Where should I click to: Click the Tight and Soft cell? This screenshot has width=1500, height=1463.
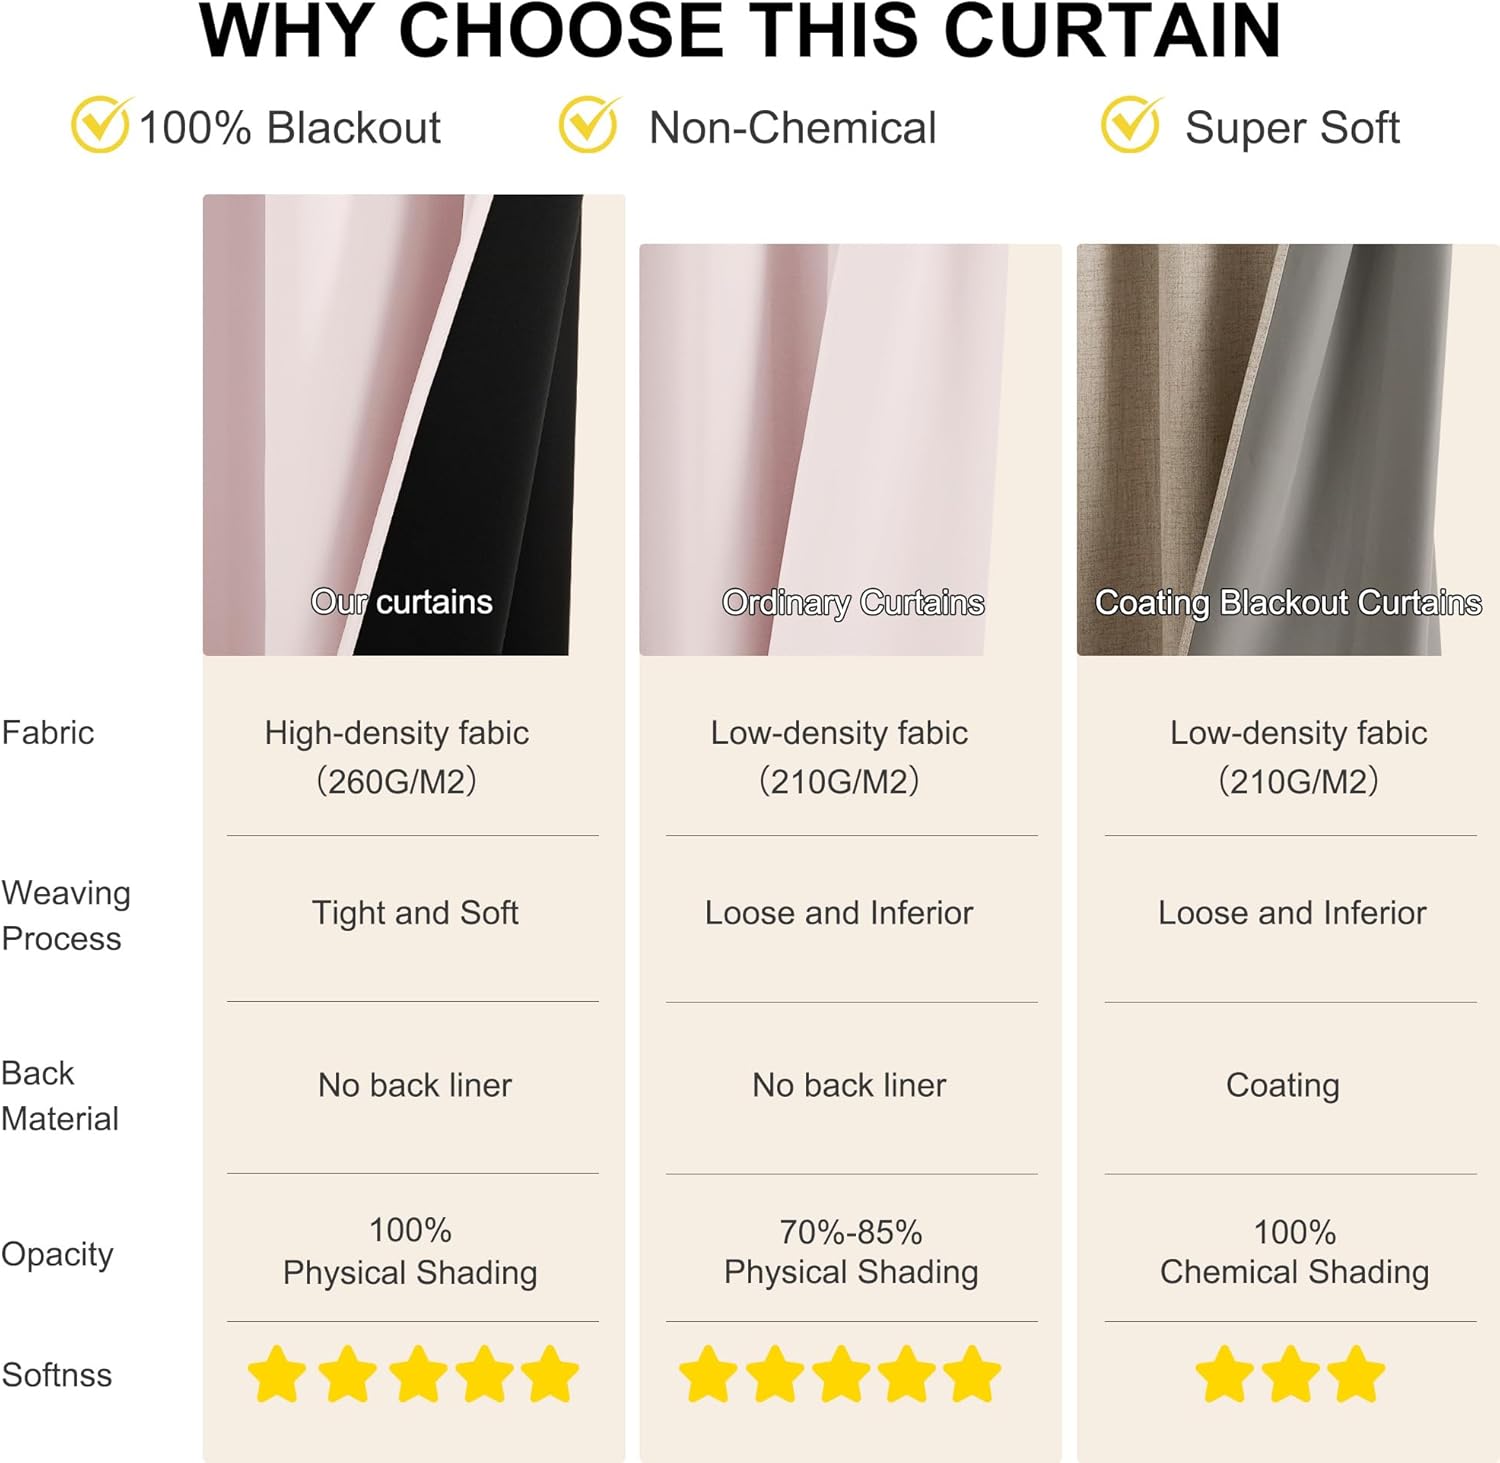415,913
